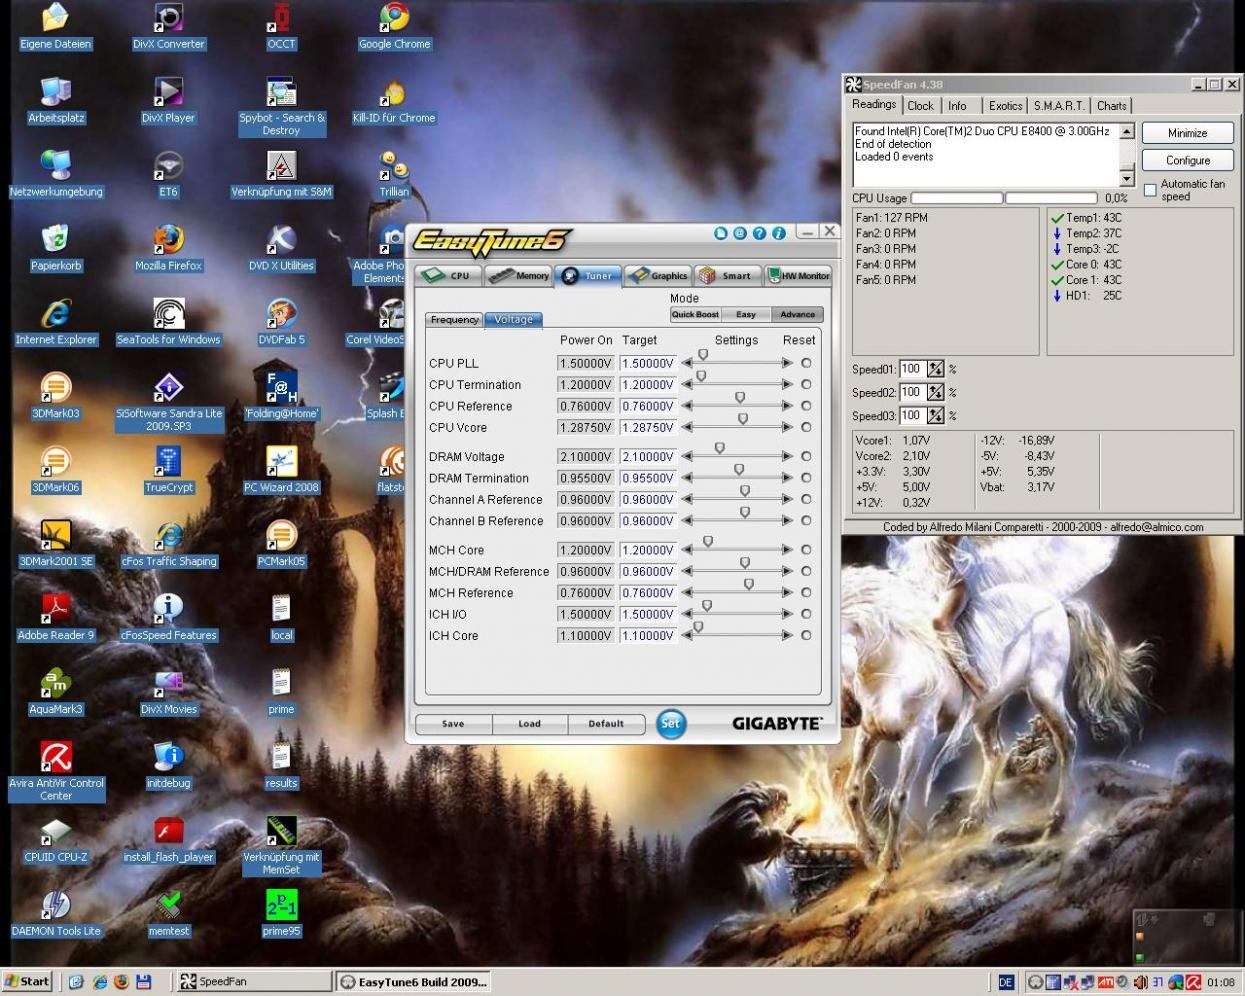Image resolution: width=1245 pixels, height=996 pixels.
Task: Open the S.M.A.R.T. tab in SpeedFan
Action: click(1059, 106)
